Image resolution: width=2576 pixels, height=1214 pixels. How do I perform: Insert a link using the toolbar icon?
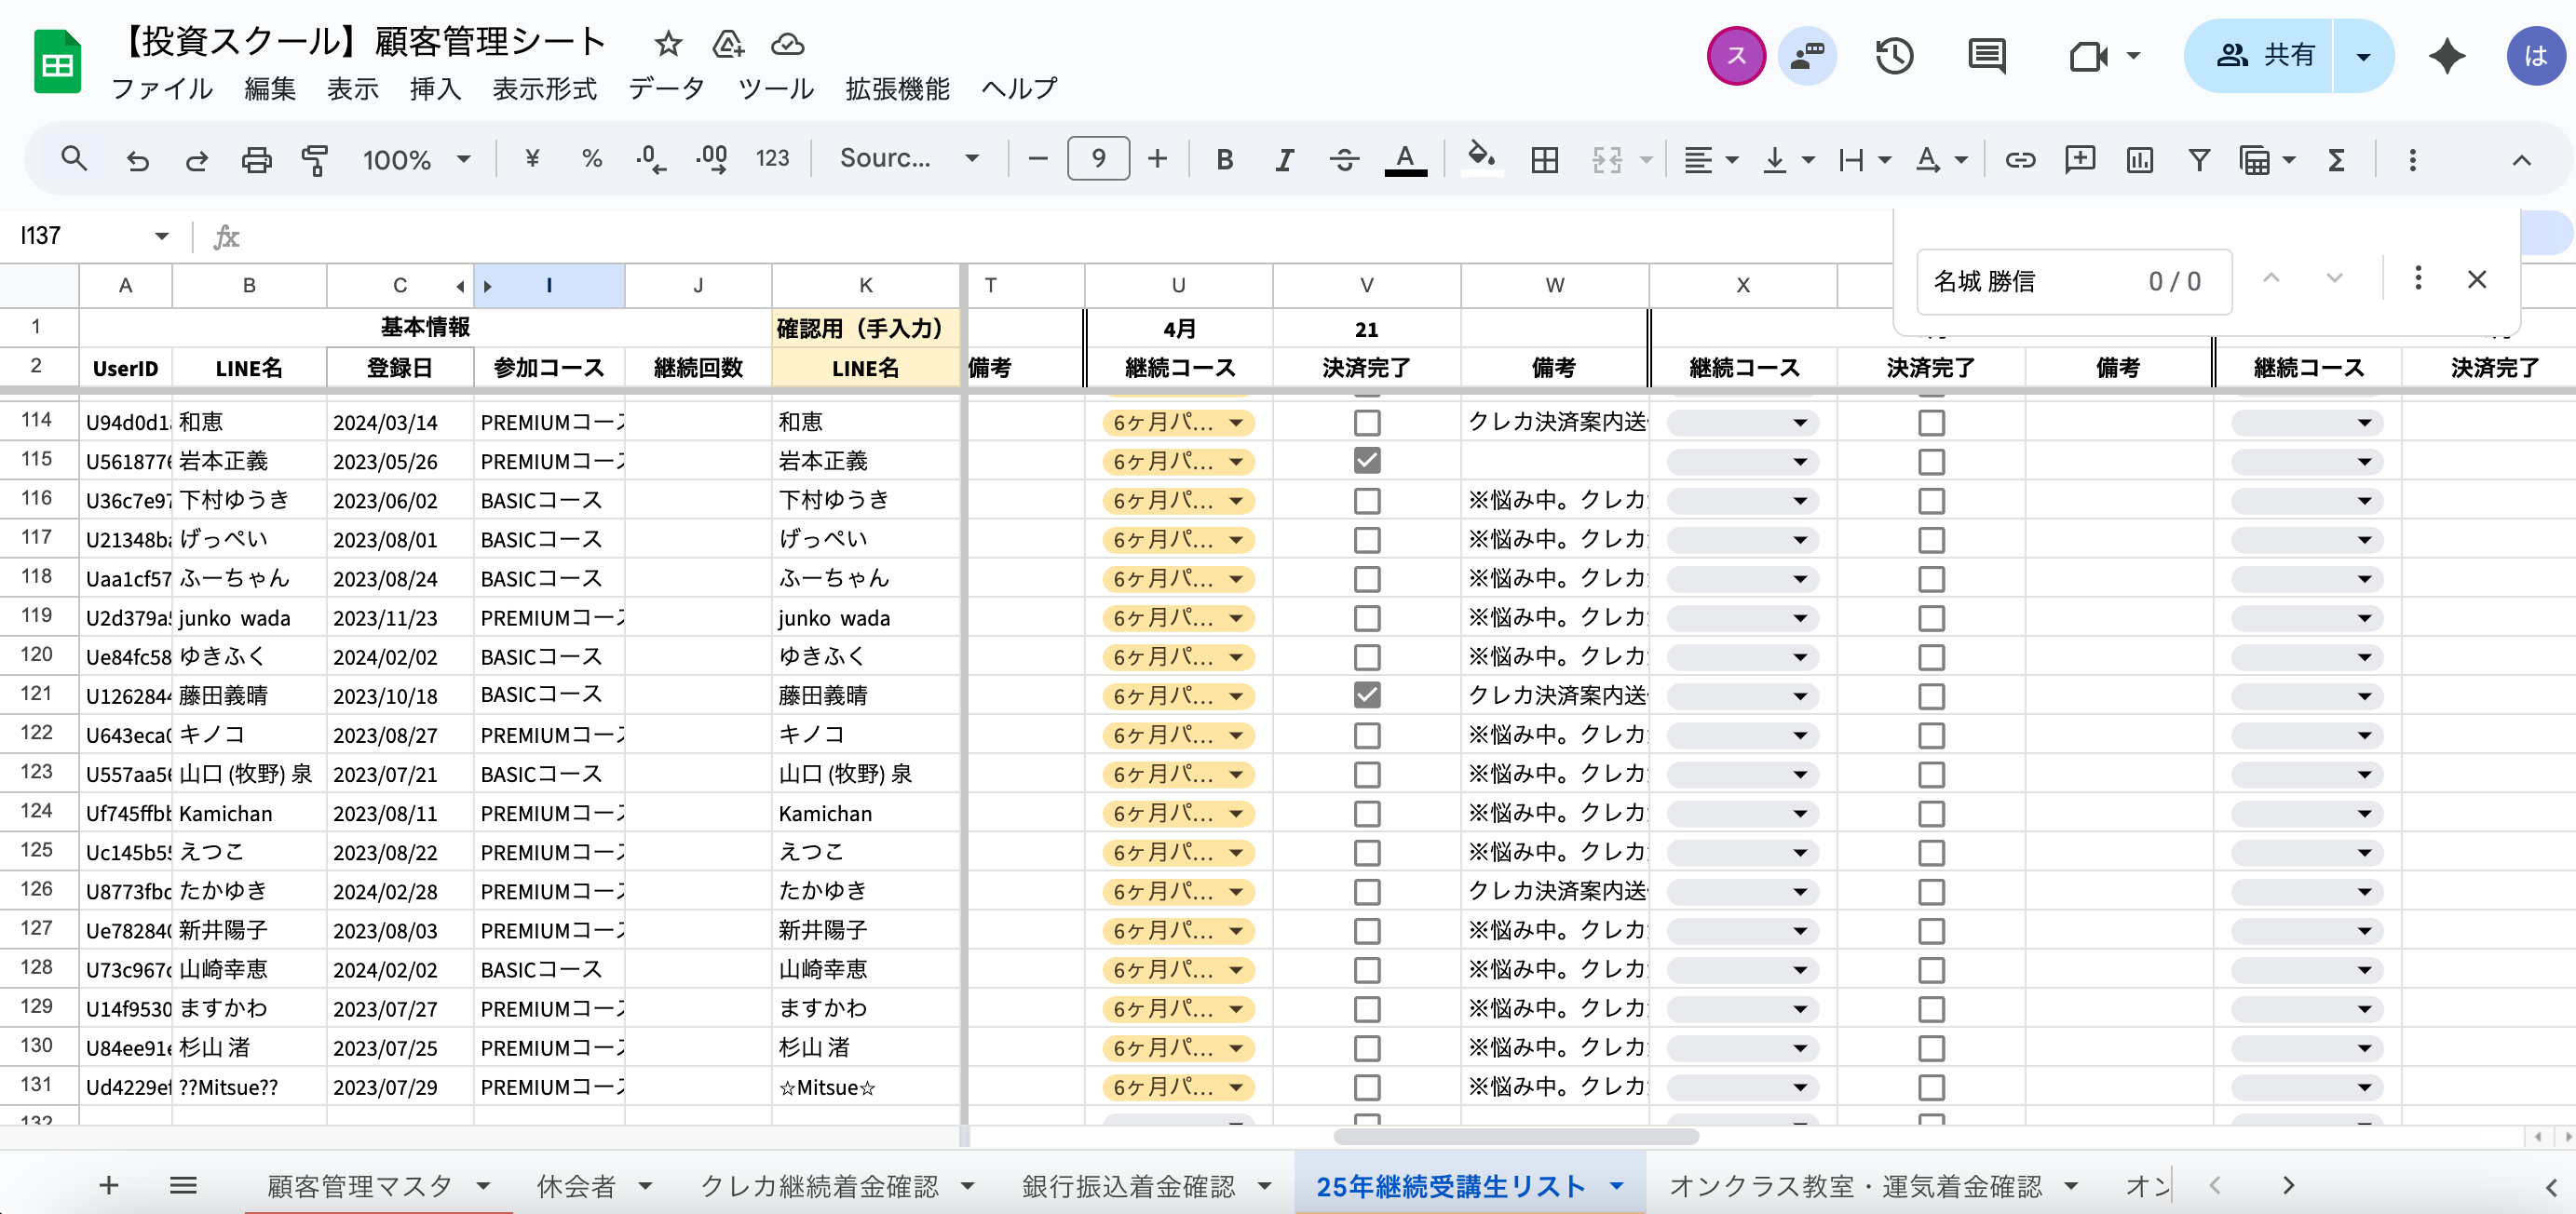tap(2019, 158)
